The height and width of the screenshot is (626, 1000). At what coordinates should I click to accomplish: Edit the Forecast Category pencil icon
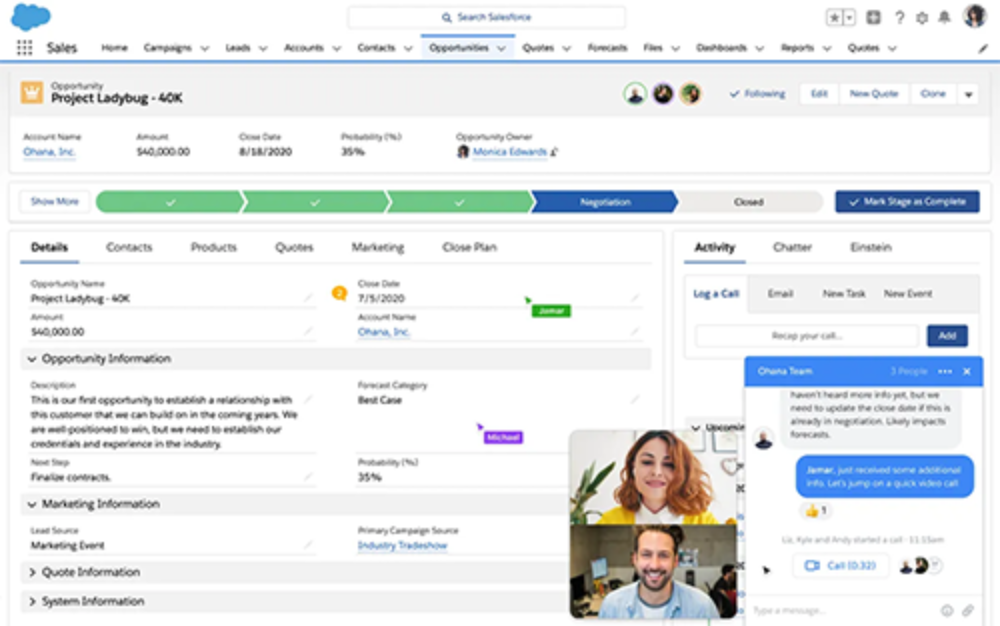coord(635,399)
